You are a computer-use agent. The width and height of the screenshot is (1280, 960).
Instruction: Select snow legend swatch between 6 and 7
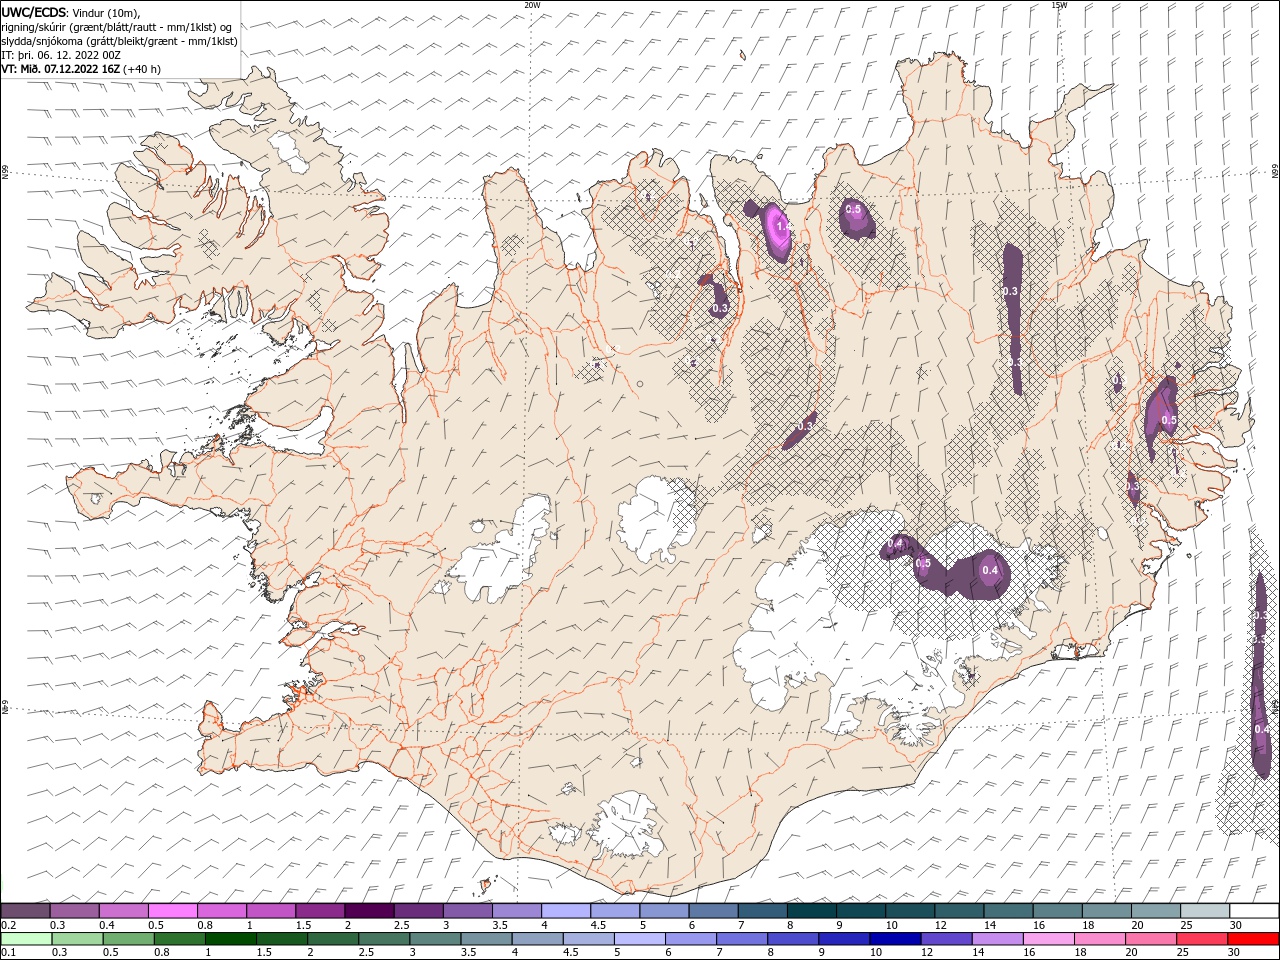click(713, 911)
